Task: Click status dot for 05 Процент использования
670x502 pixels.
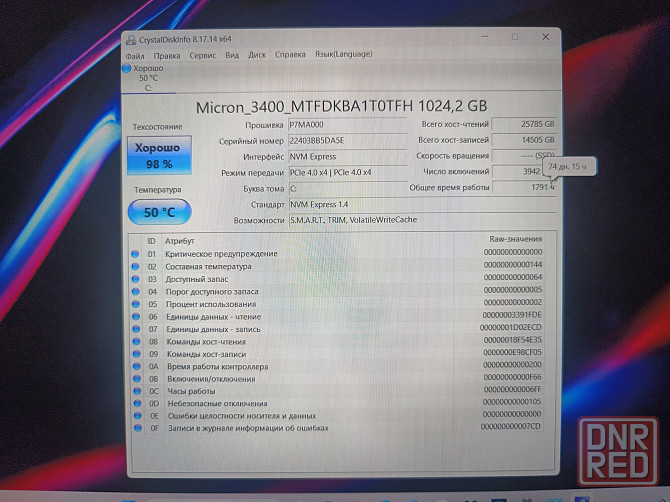Action: pos(136,304)
